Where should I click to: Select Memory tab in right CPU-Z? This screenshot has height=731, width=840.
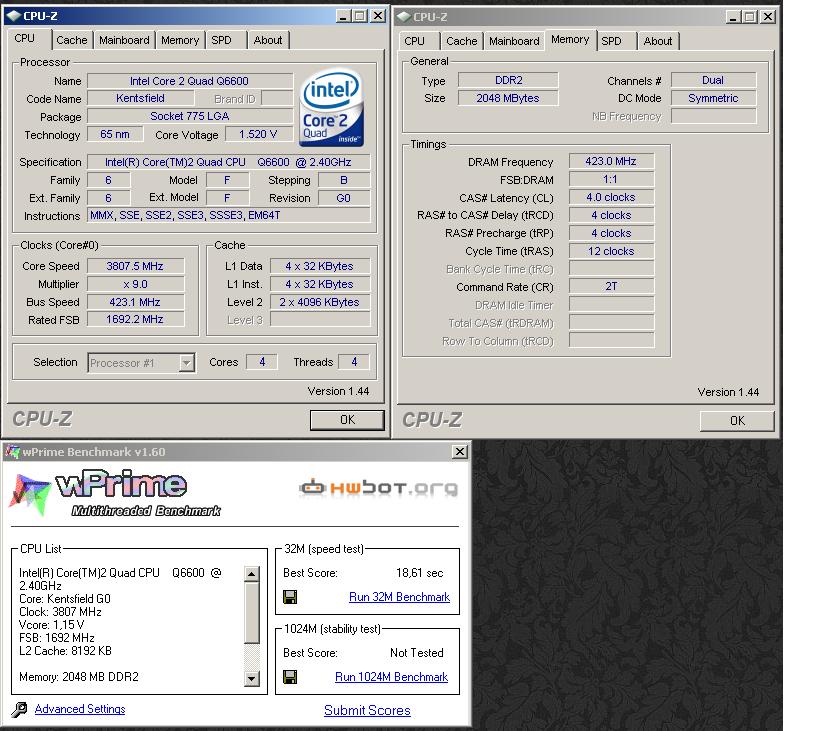[570, 40]
